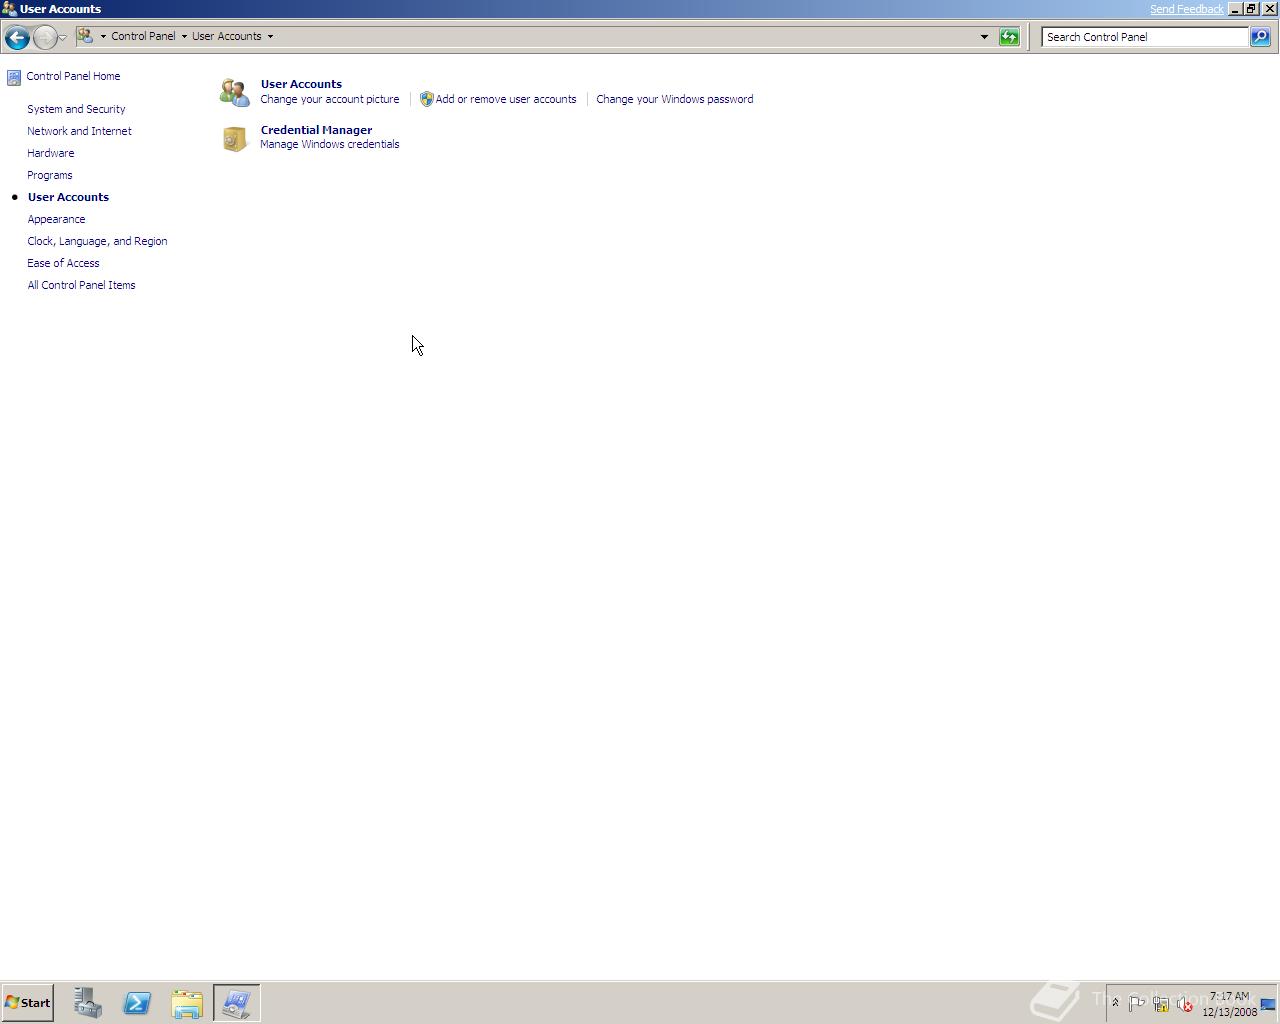
Task: Focus the Search Control Panel box
Action: pyautogui.click(x=1145, y=37)
